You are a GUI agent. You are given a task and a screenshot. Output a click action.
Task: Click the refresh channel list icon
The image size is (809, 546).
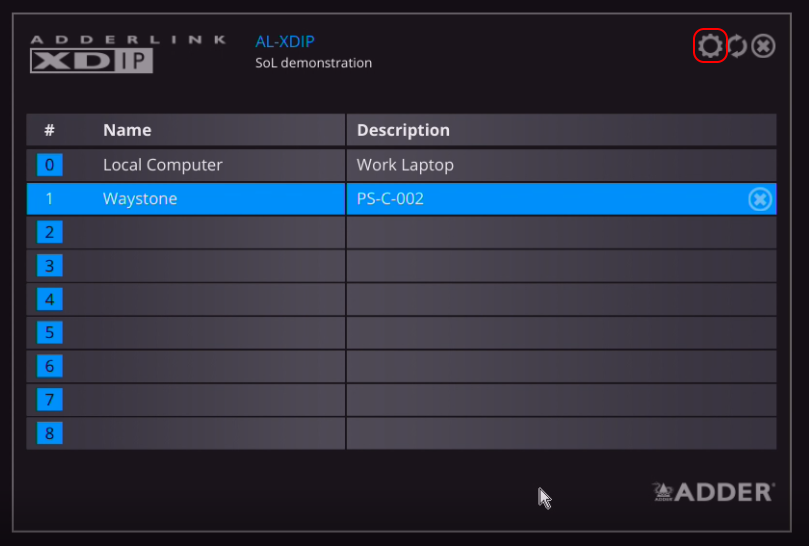point(737,46)
